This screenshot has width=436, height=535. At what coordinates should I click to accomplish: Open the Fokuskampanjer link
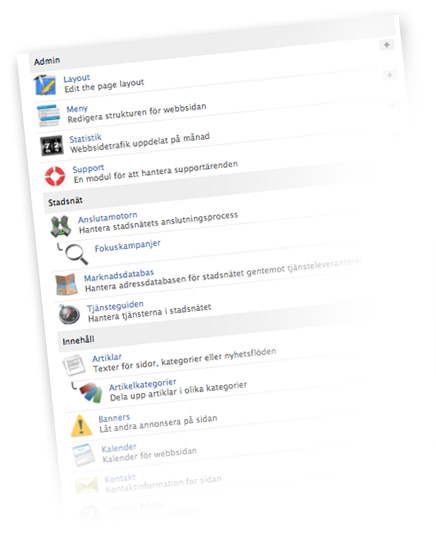tap(128, 246)
